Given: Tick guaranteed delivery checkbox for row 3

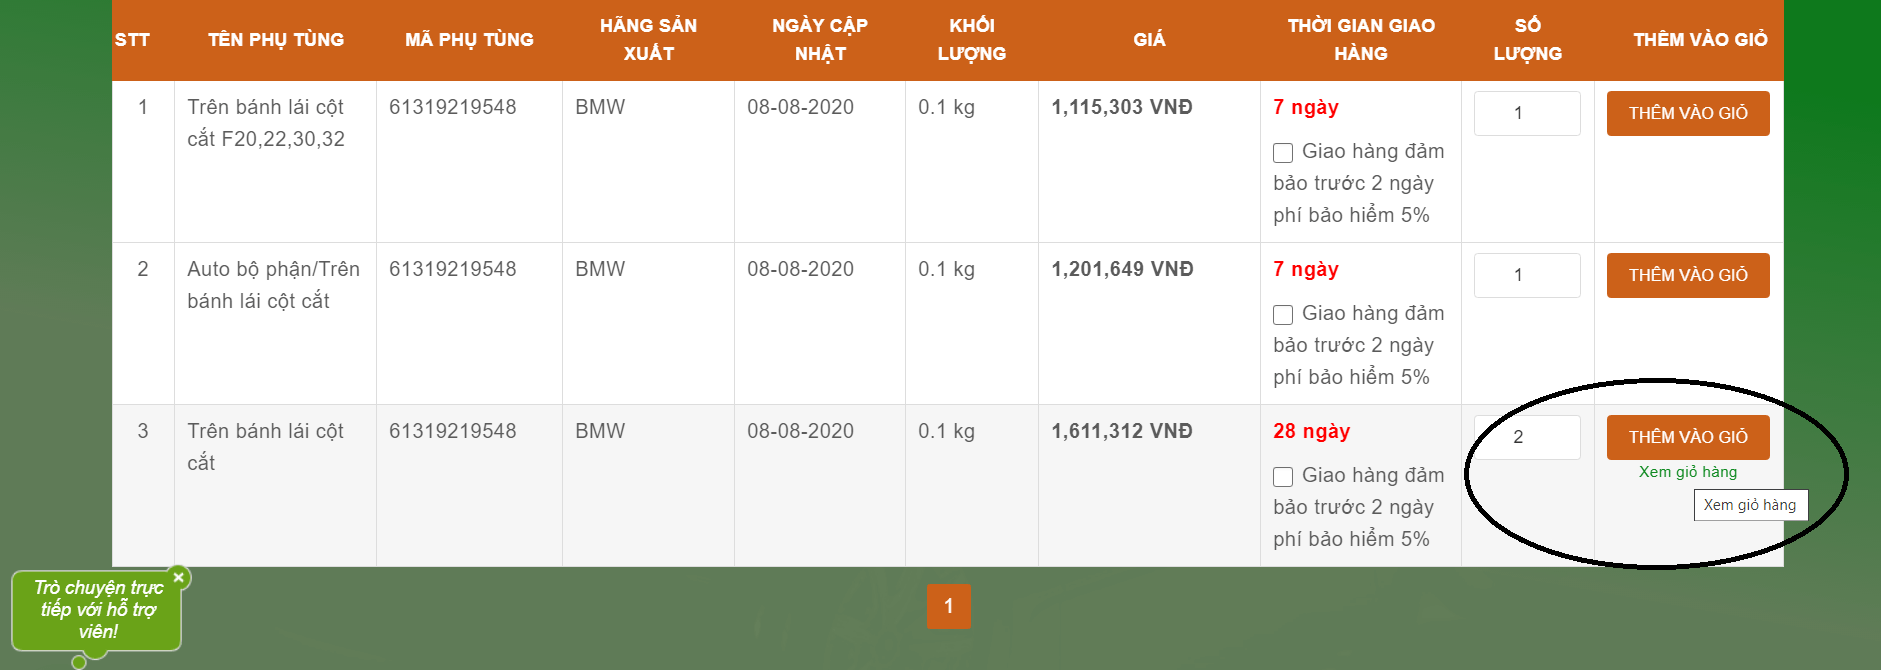Looking at the screenshot, I should 1283,477.
